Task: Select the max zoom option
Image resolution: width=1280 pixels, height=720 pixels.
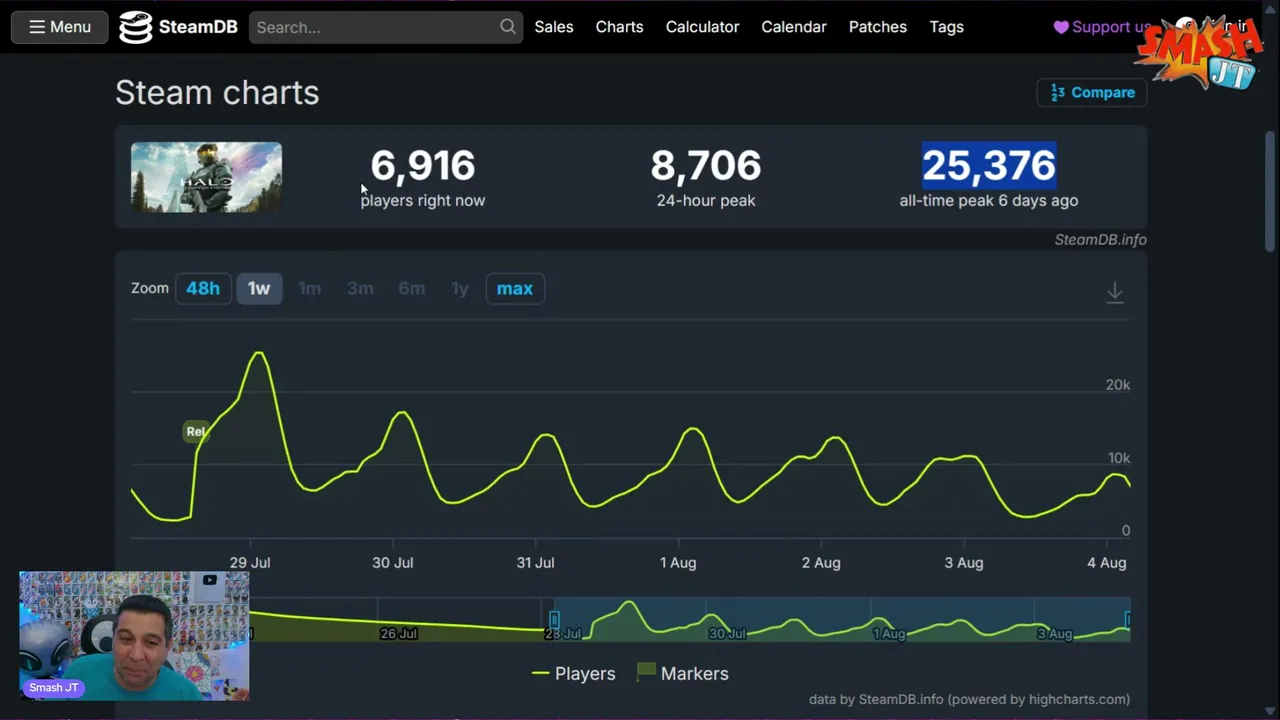Action: coord(515,288)
